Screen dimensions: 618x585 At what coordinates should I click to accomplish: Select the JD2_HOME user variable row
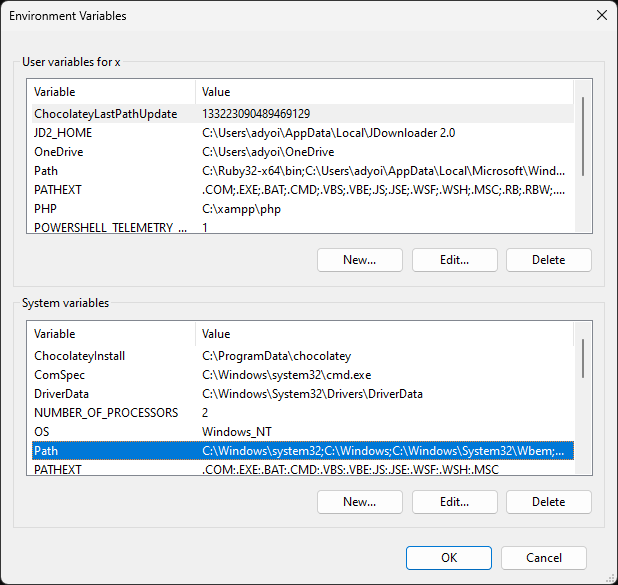[x=303, y=132]
